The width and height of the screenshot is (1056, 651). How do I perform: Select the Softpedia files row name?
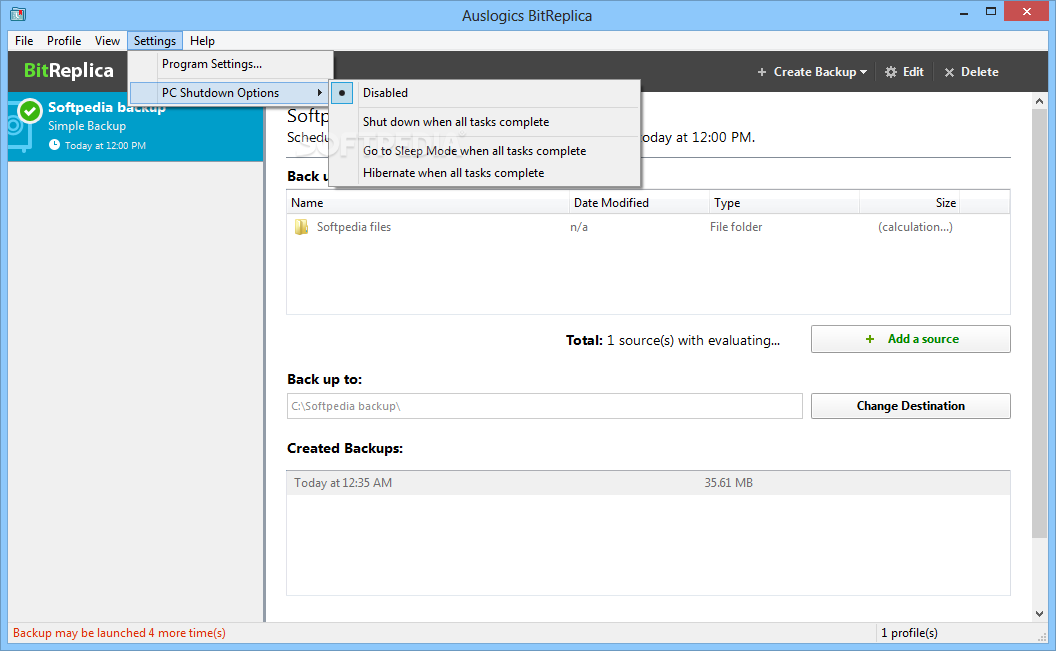coord(354,227)
